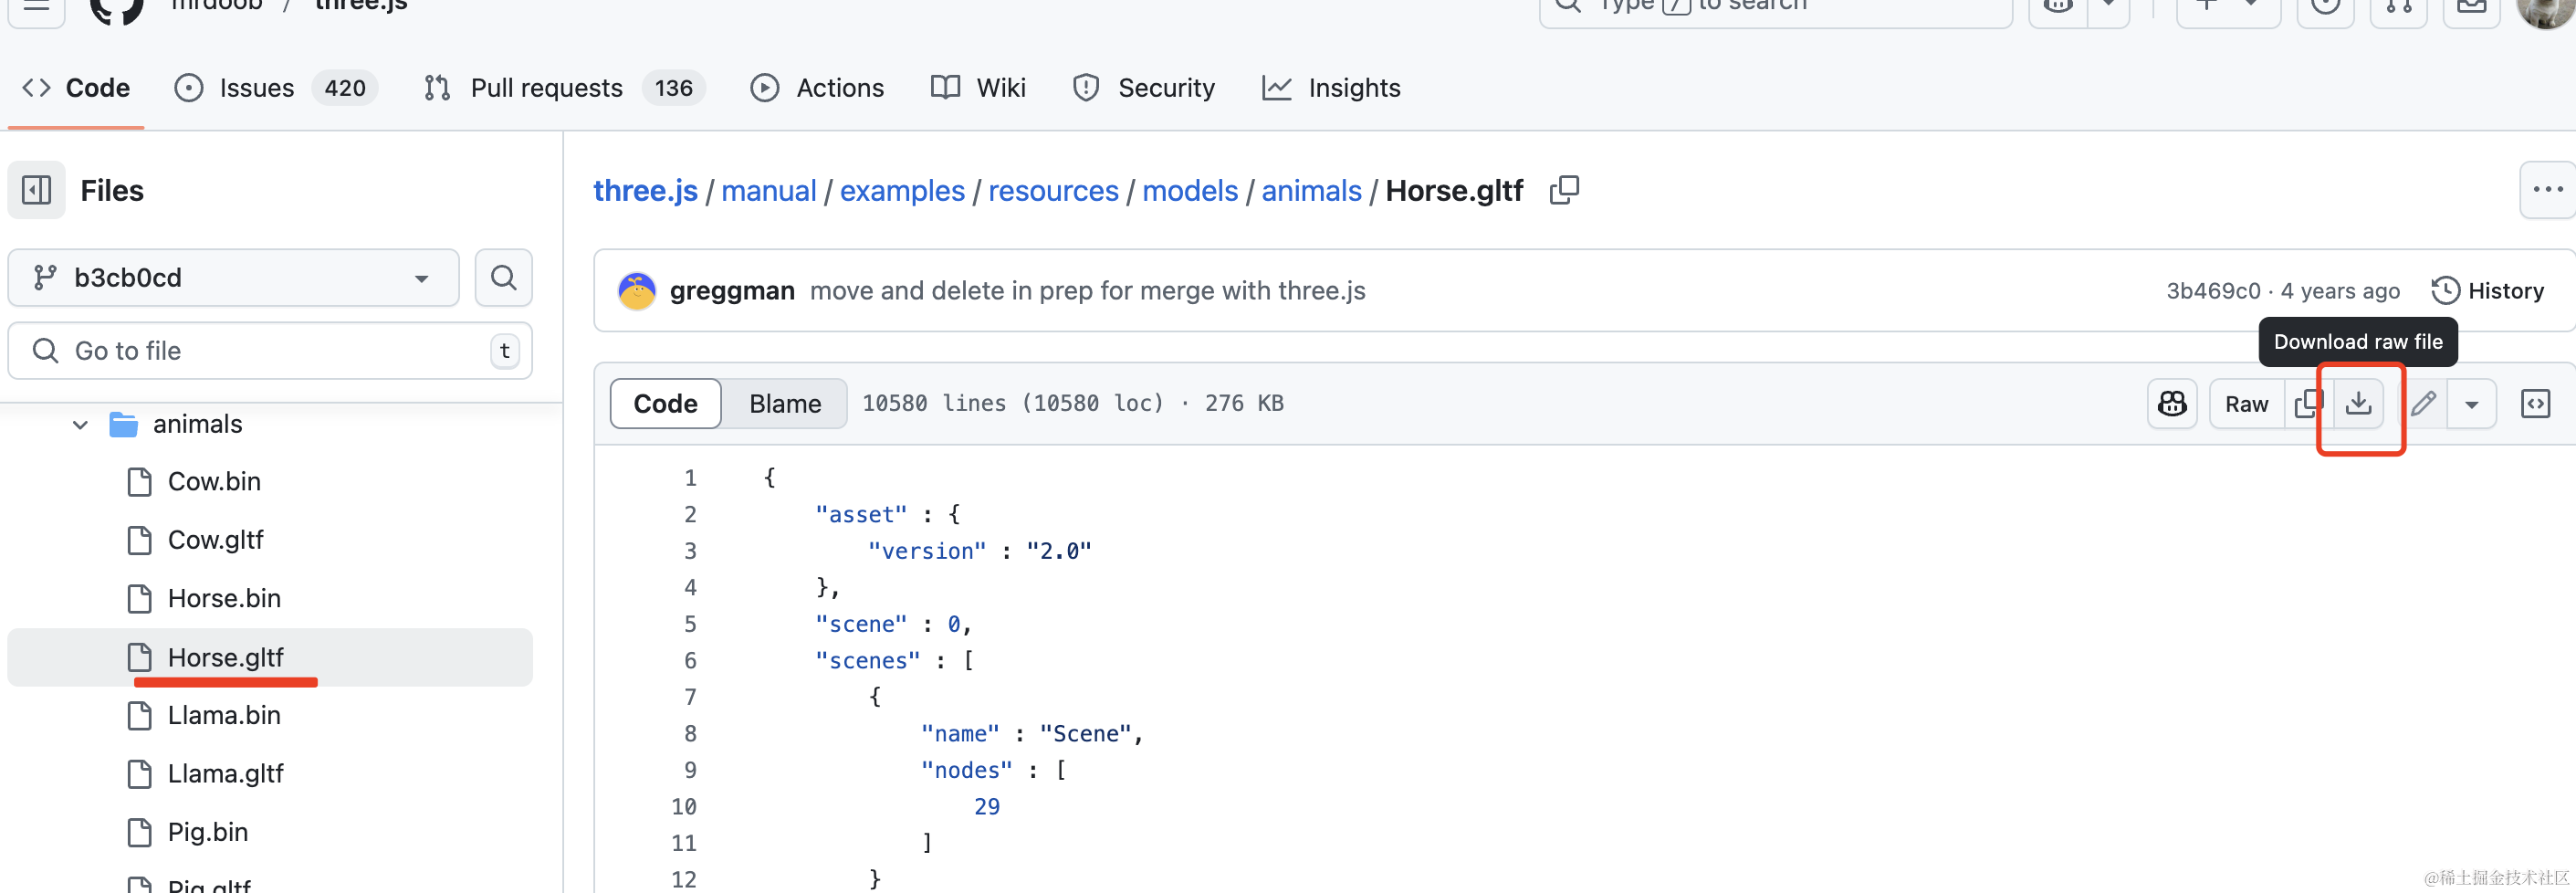Click the Raw button

point(2246,404)
